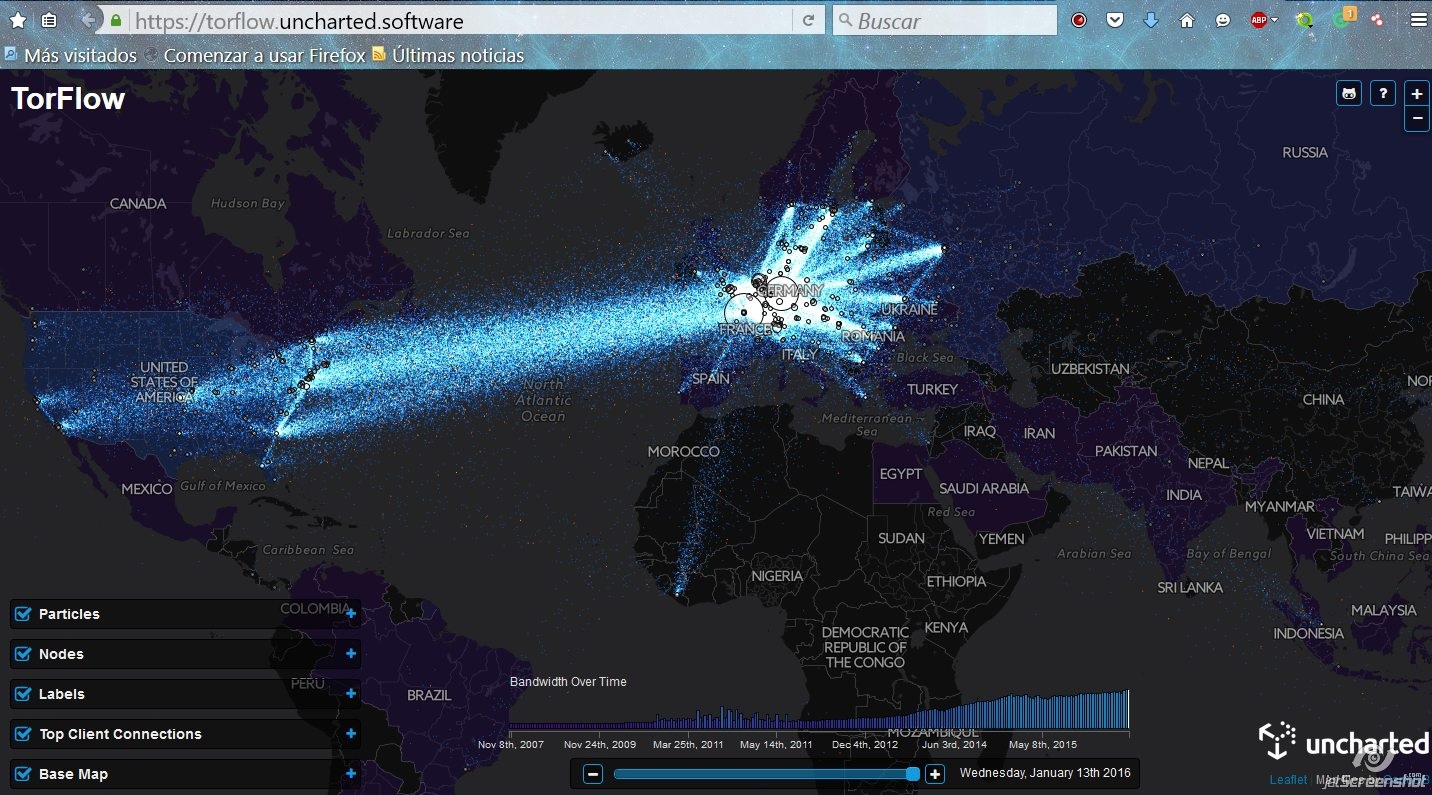1432x795 pixels.
Task: Uncheck Top Client Connections checkbox
Action: [24, 734]
